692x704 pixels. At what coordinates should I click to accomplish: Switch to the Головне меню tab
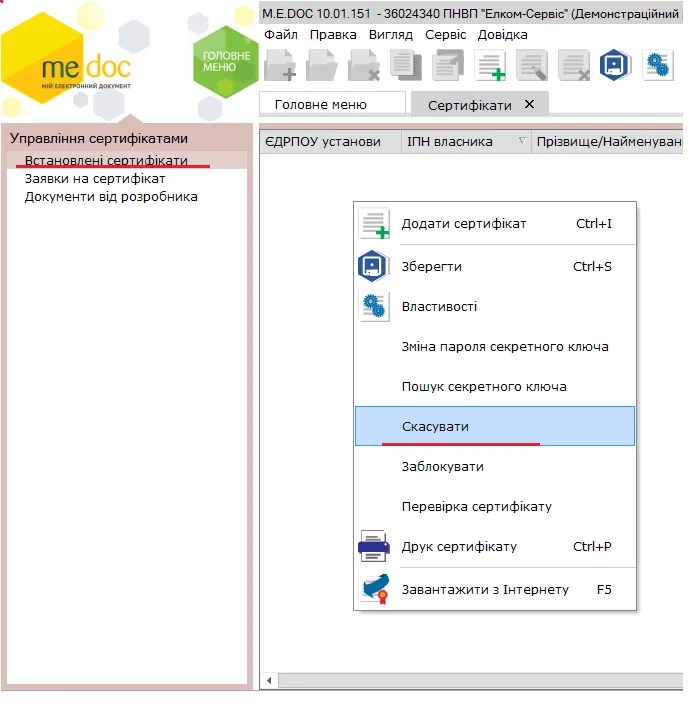[332, 105]
